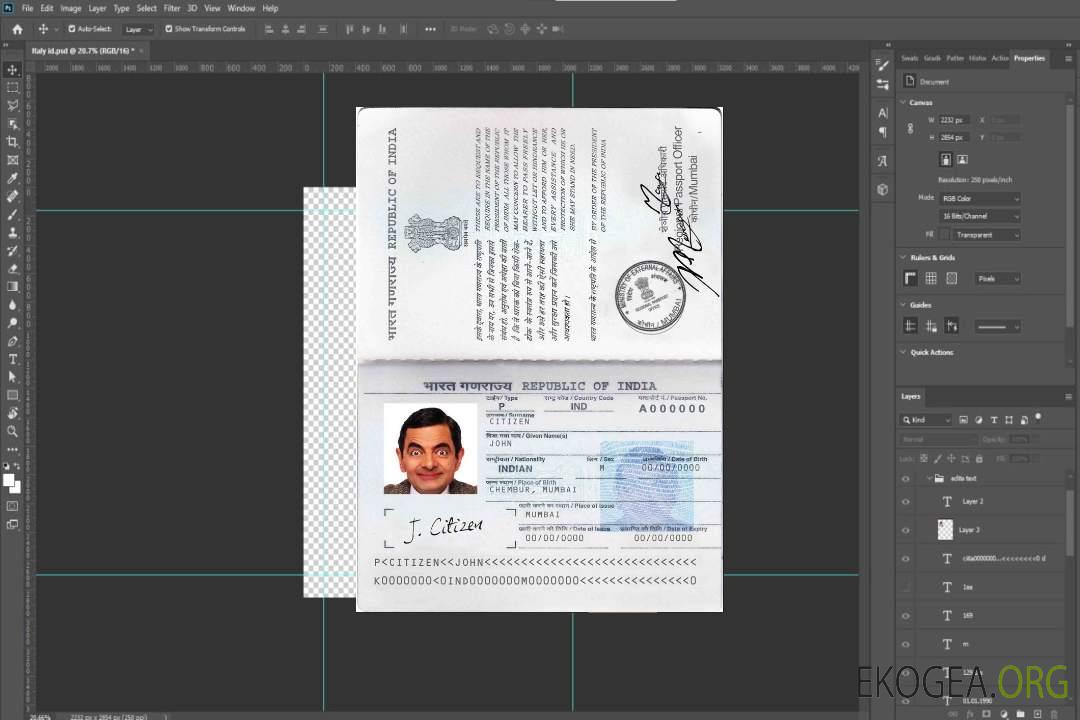Viewport: 1080px width, 720px height.
Task: Select the Zoom tool
Action: point(12,431)
